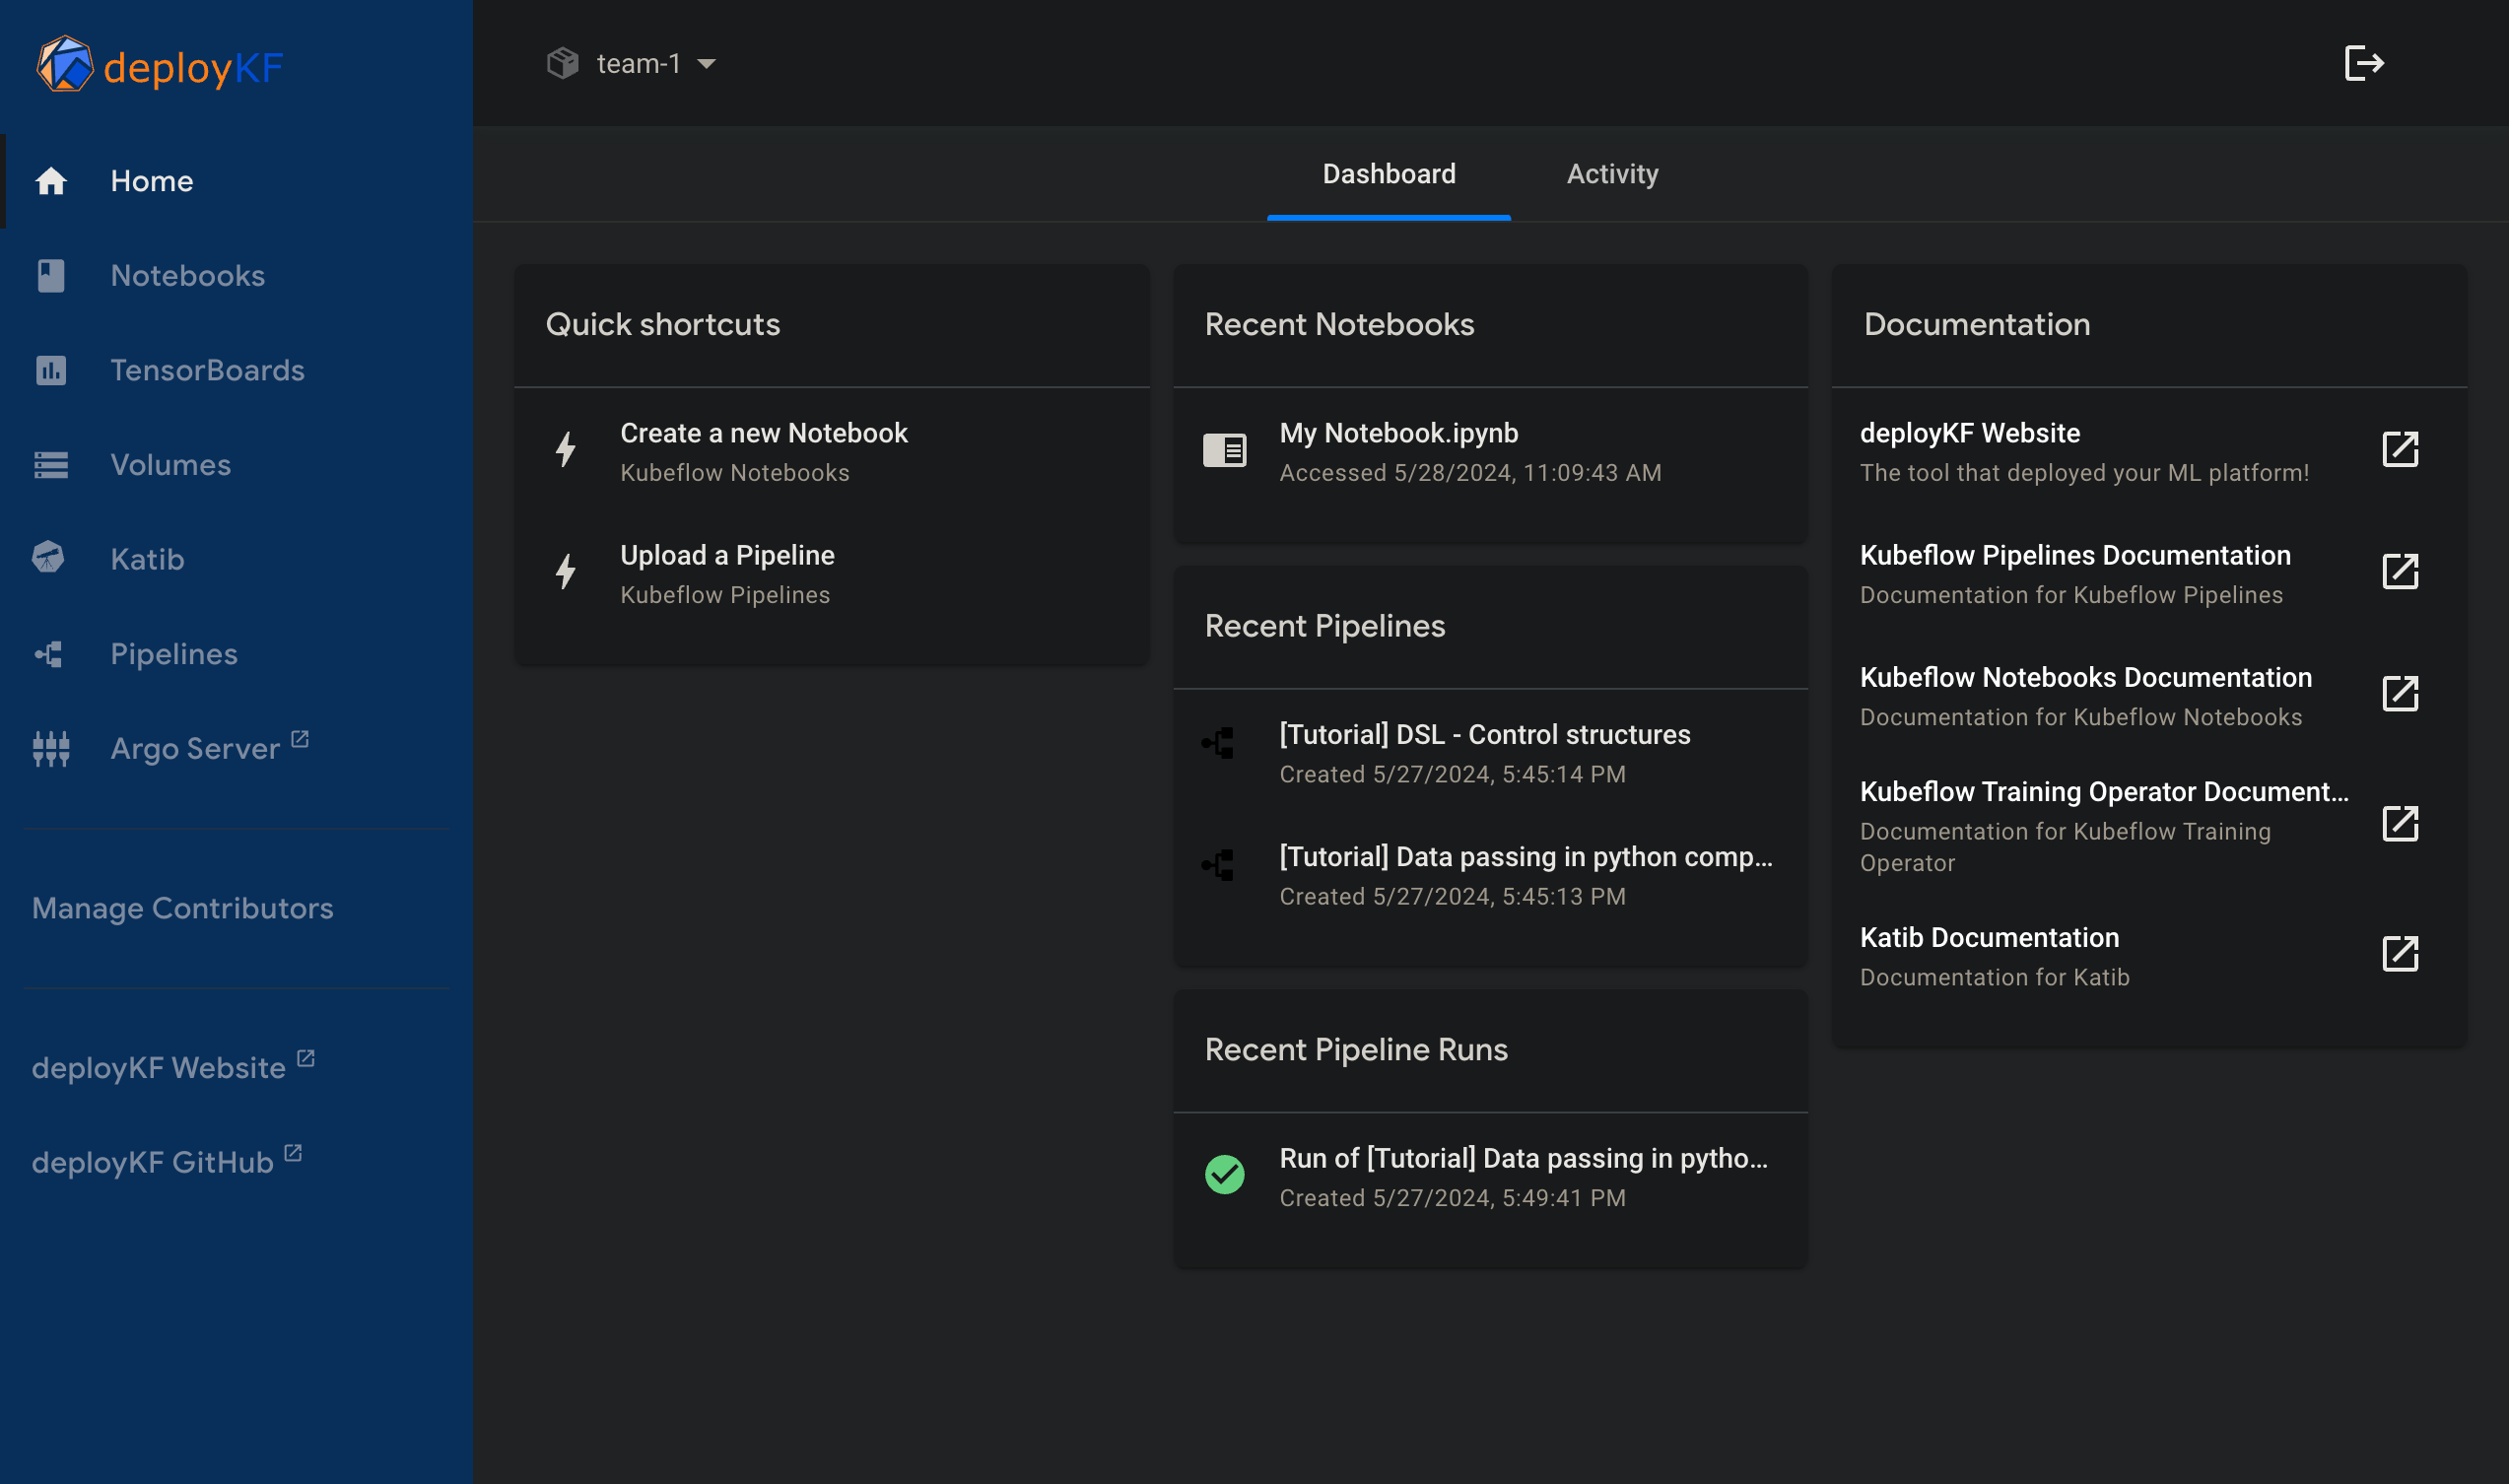
Task: Open [Tutorial] DSL - Control structures pipeline
Action: [x=1490, y=753]
